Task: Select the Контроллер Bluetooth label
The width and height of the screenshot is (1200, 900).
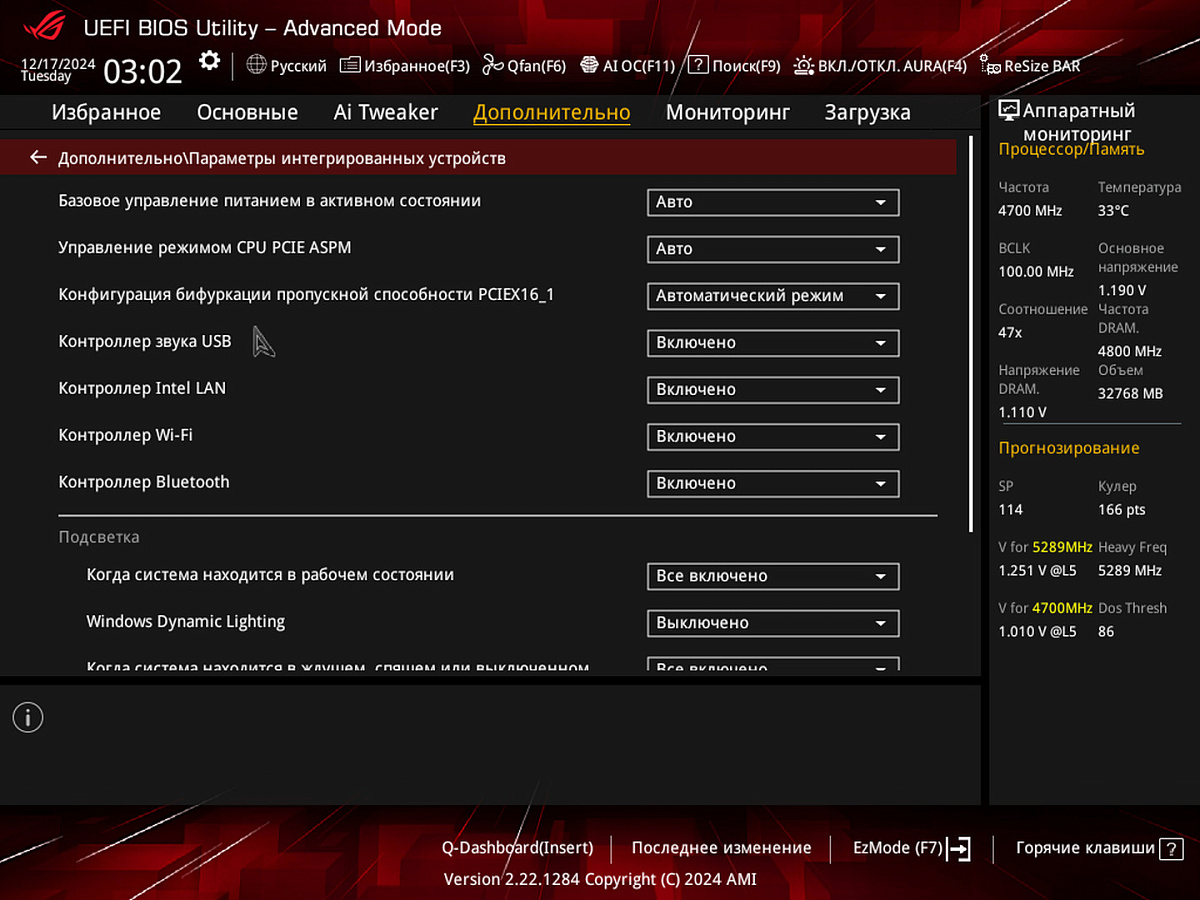Action: 144,482
